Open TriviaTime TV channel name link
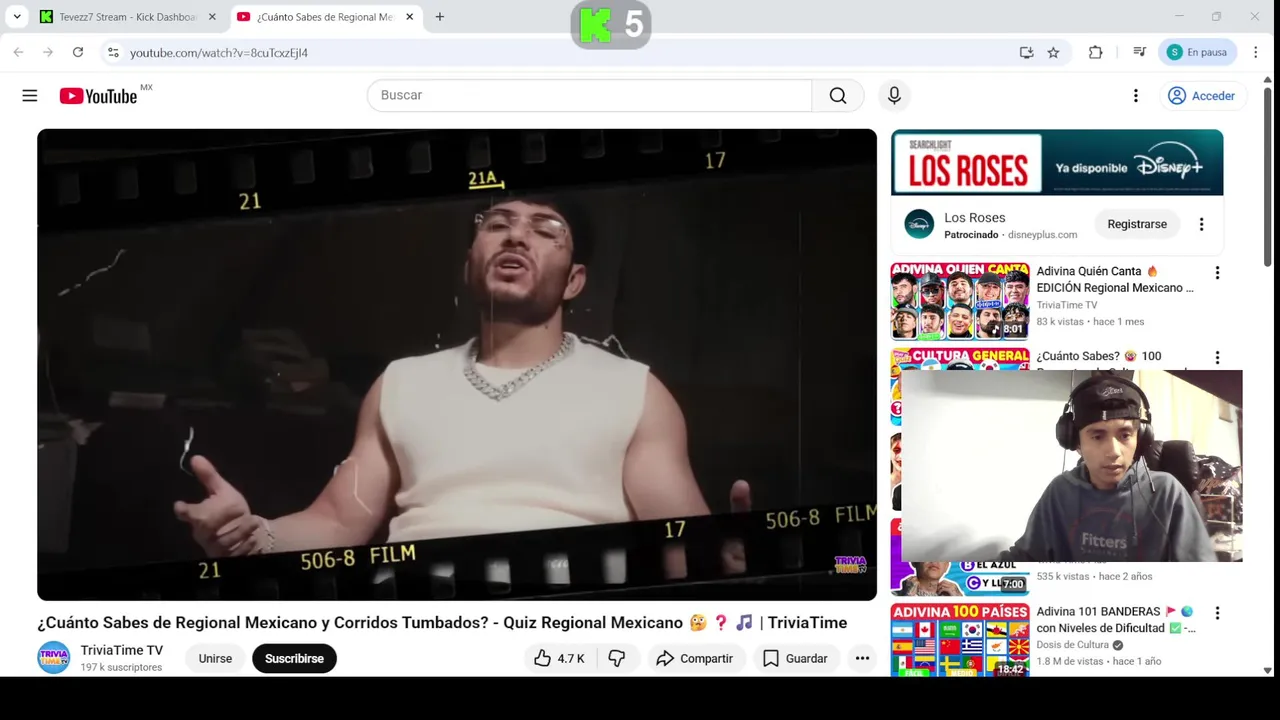Viewport: 1280px width, 720px height. 121,650
